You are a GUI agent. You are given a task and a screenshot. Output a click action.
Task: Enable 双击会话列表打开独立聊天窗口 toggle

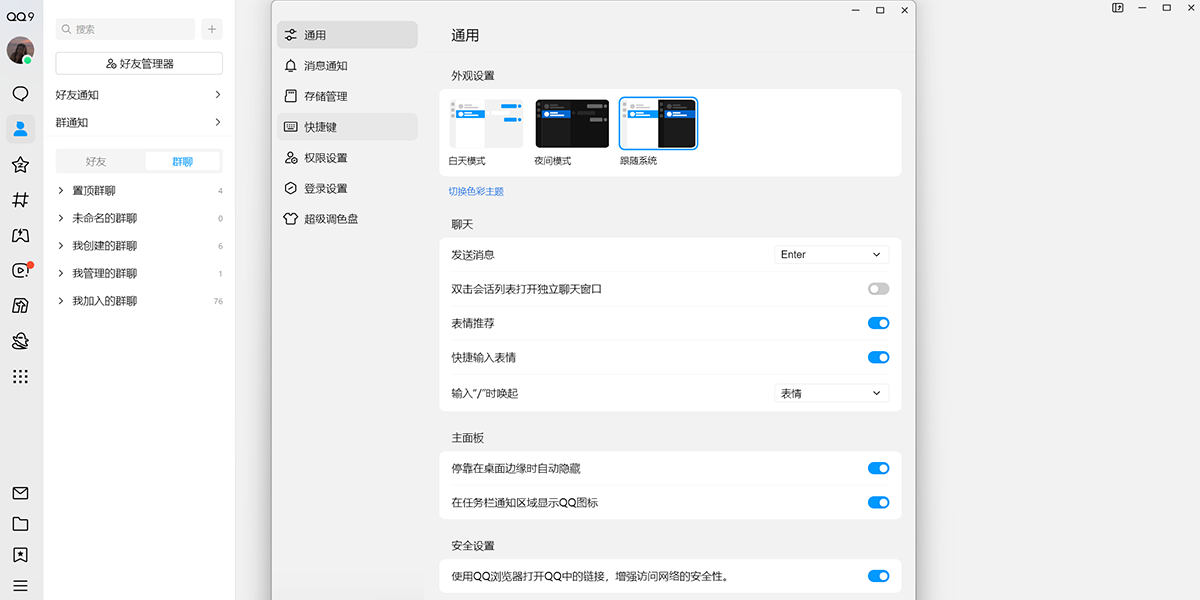point(877,288)
